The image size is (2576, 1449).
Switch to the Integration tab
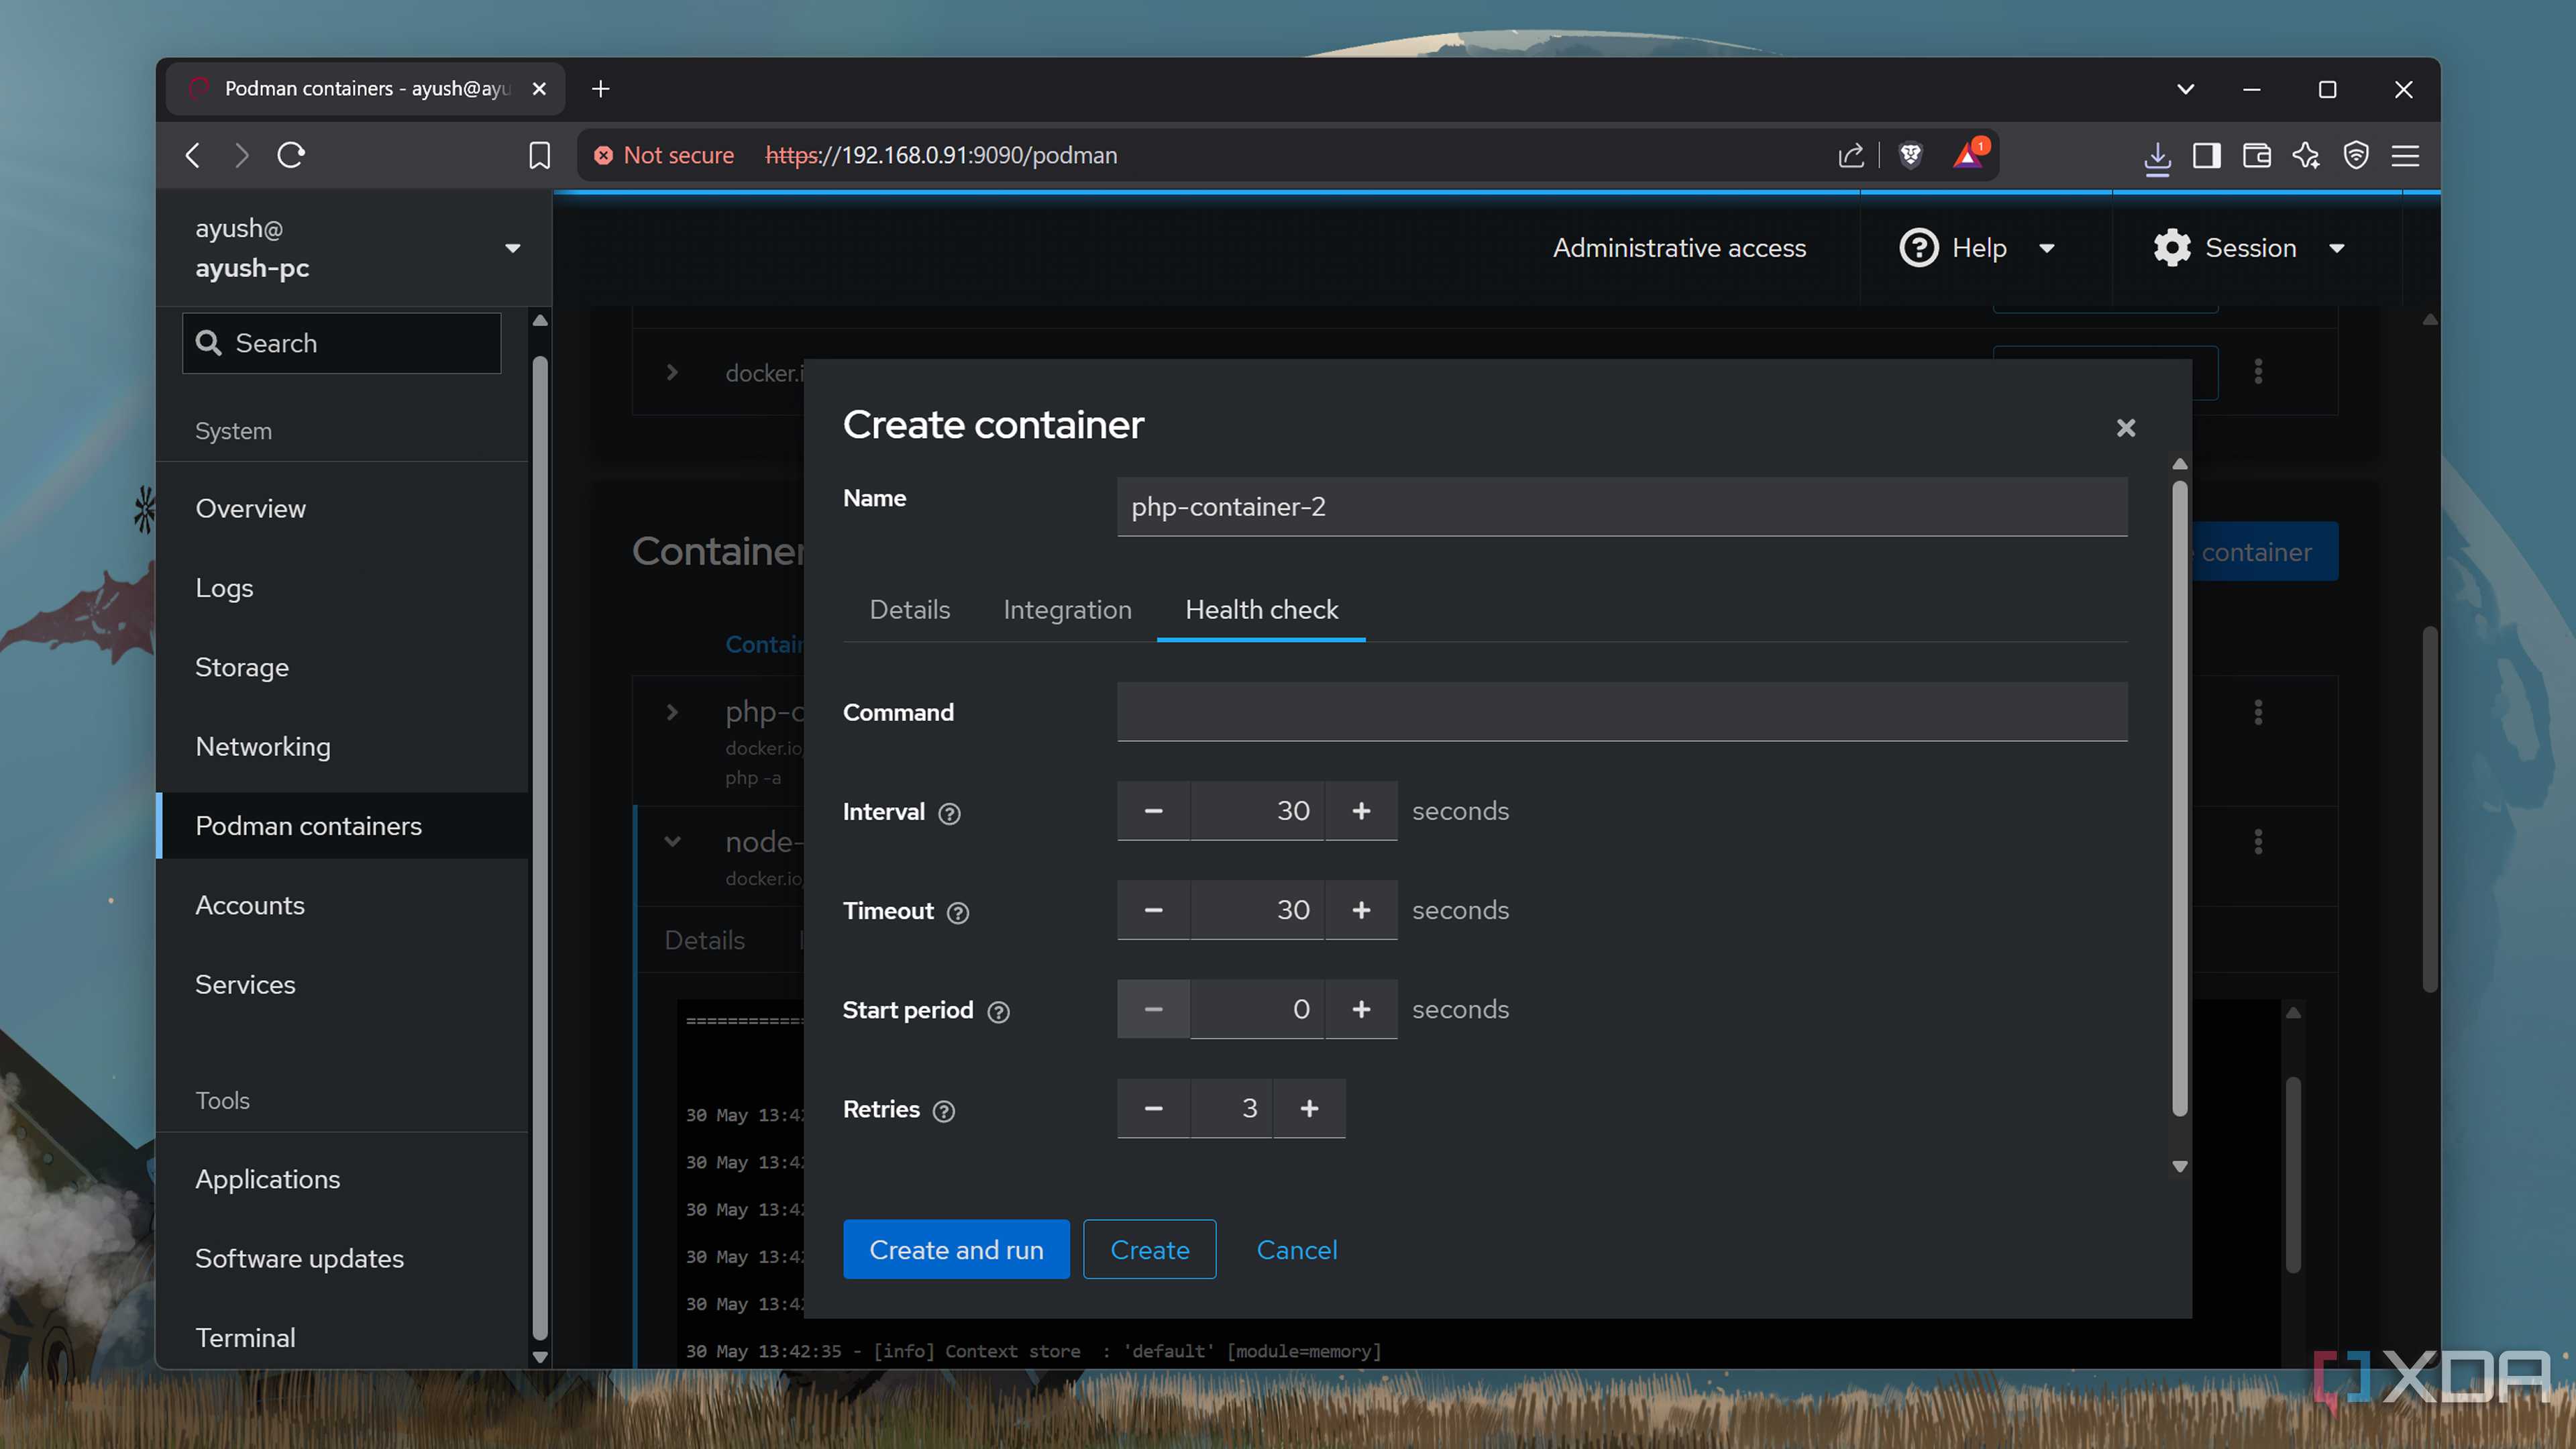click(x=1067, y=610)
